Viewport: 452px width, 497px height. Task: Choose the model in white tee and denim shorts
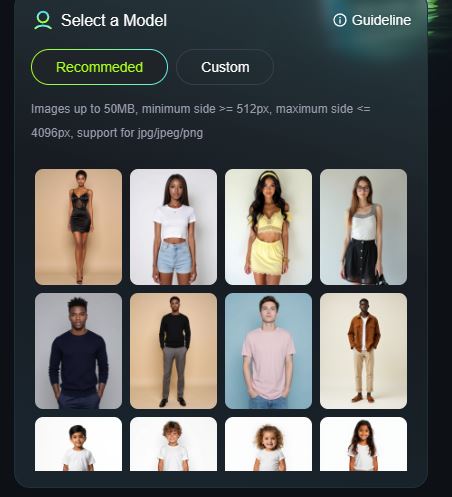click(173, 227)
